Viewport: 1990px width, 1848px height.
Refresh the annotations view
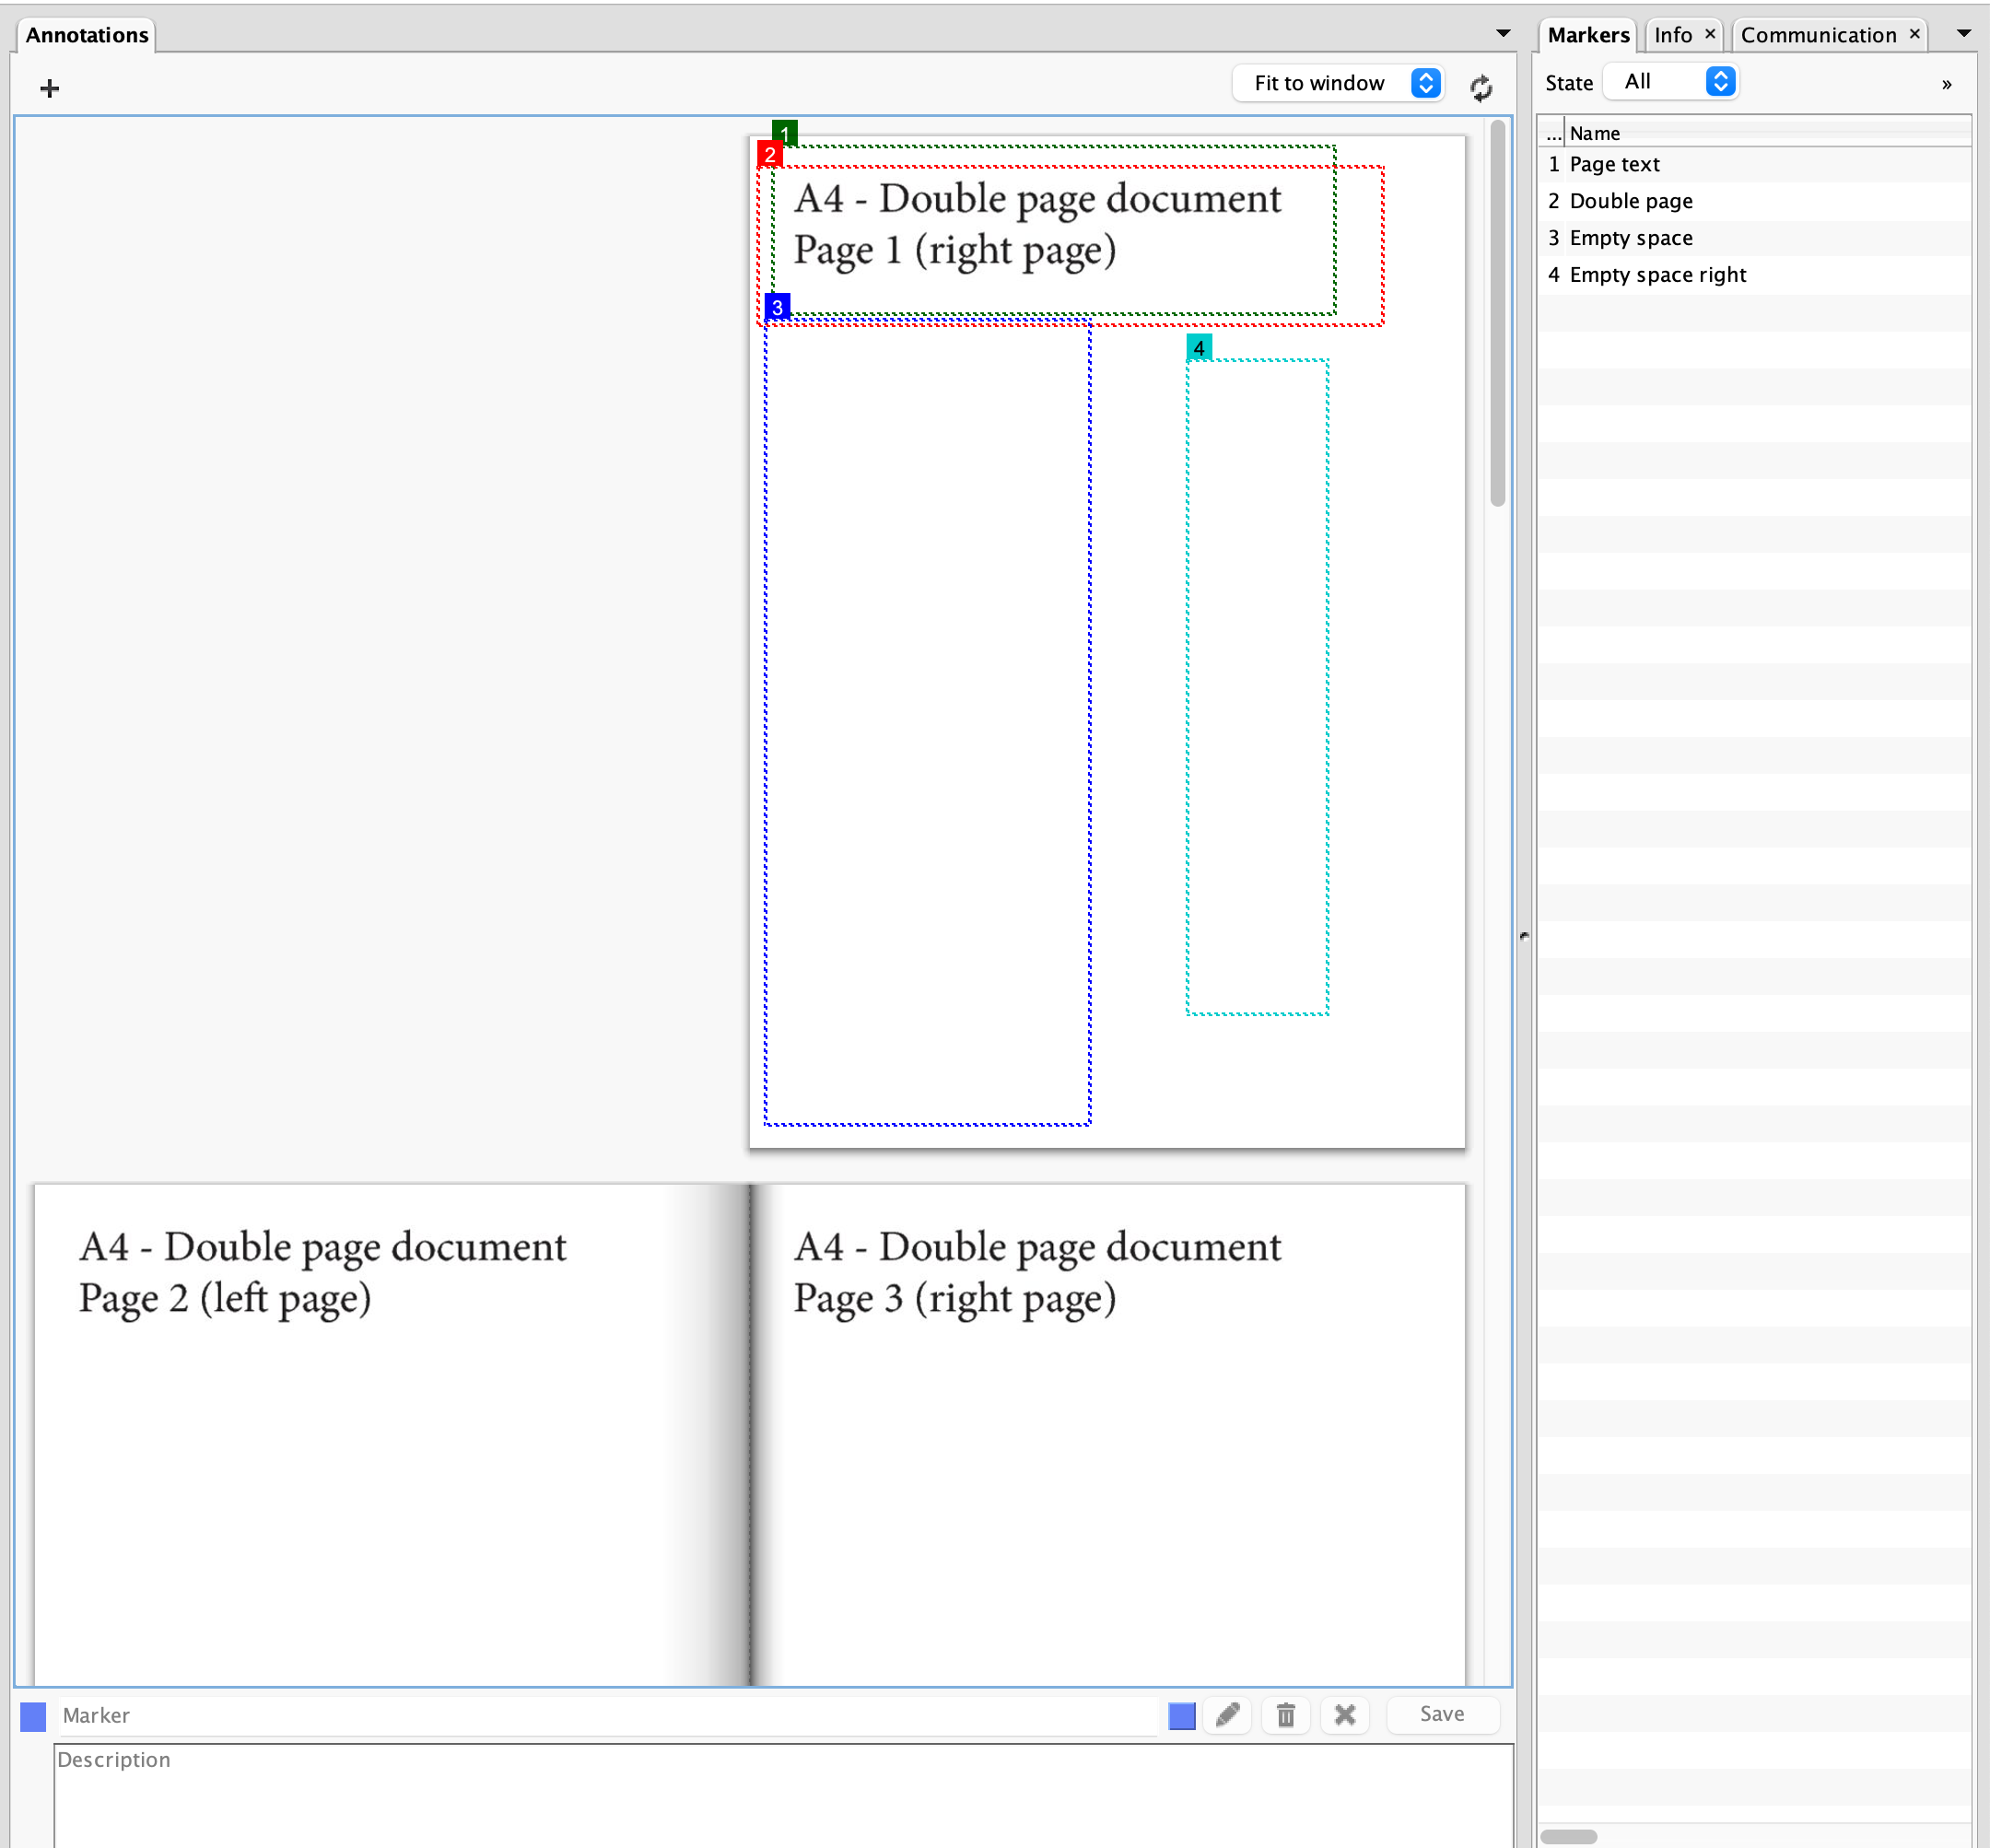click(x=1482, y=87)
